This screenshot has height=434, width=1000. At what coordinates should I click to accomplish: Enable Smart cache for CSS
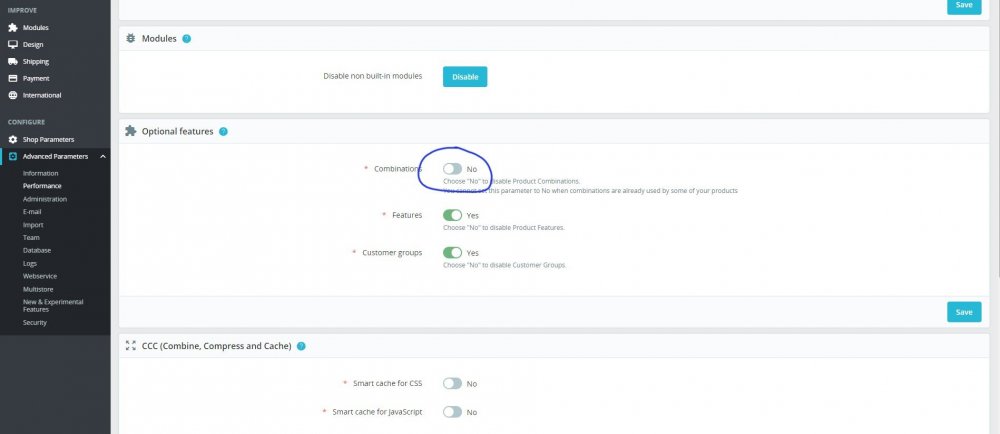click(452, 384)
